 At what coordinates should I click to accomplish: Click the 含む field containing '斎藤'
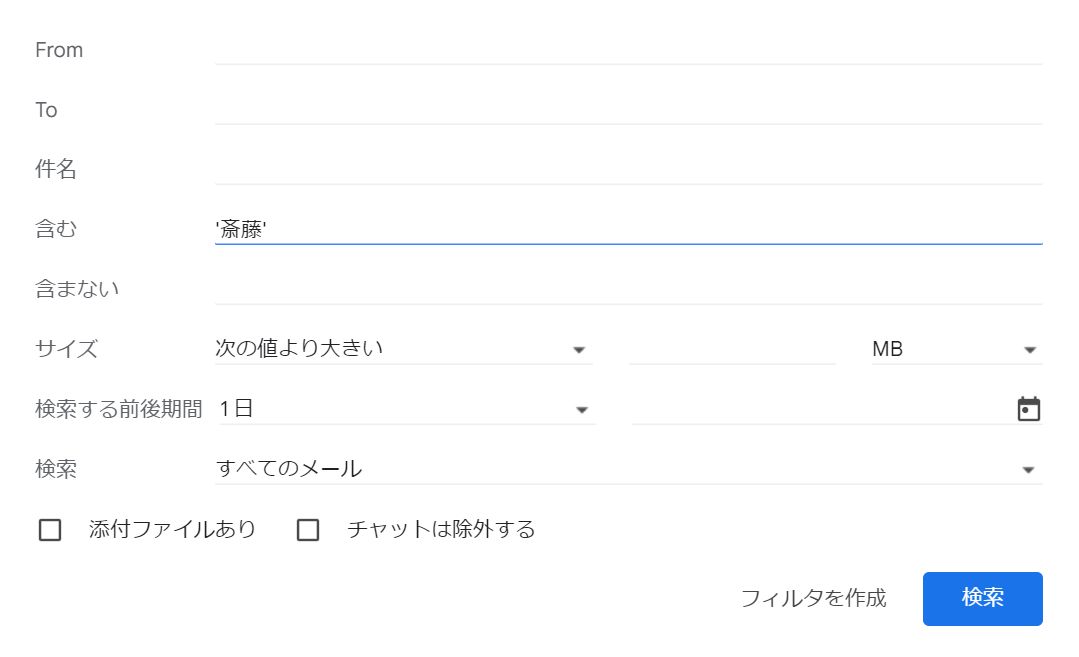(x=628, y=229)
